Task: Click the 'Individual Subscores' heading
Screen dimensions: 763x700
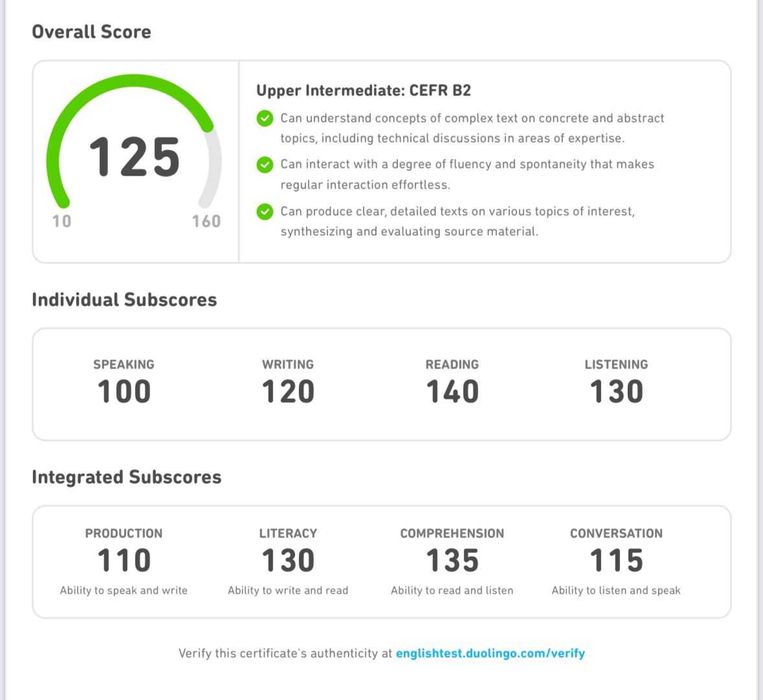Action: (x=124, y=300)
